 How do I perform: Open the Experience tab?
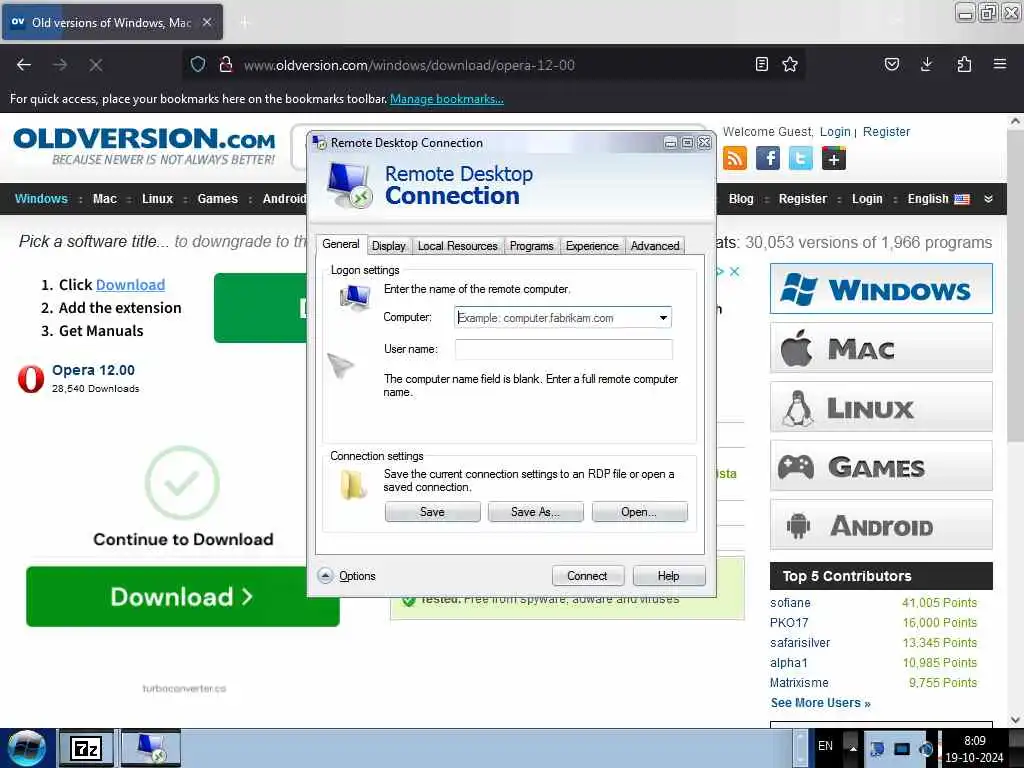click(x=592, y=246)
